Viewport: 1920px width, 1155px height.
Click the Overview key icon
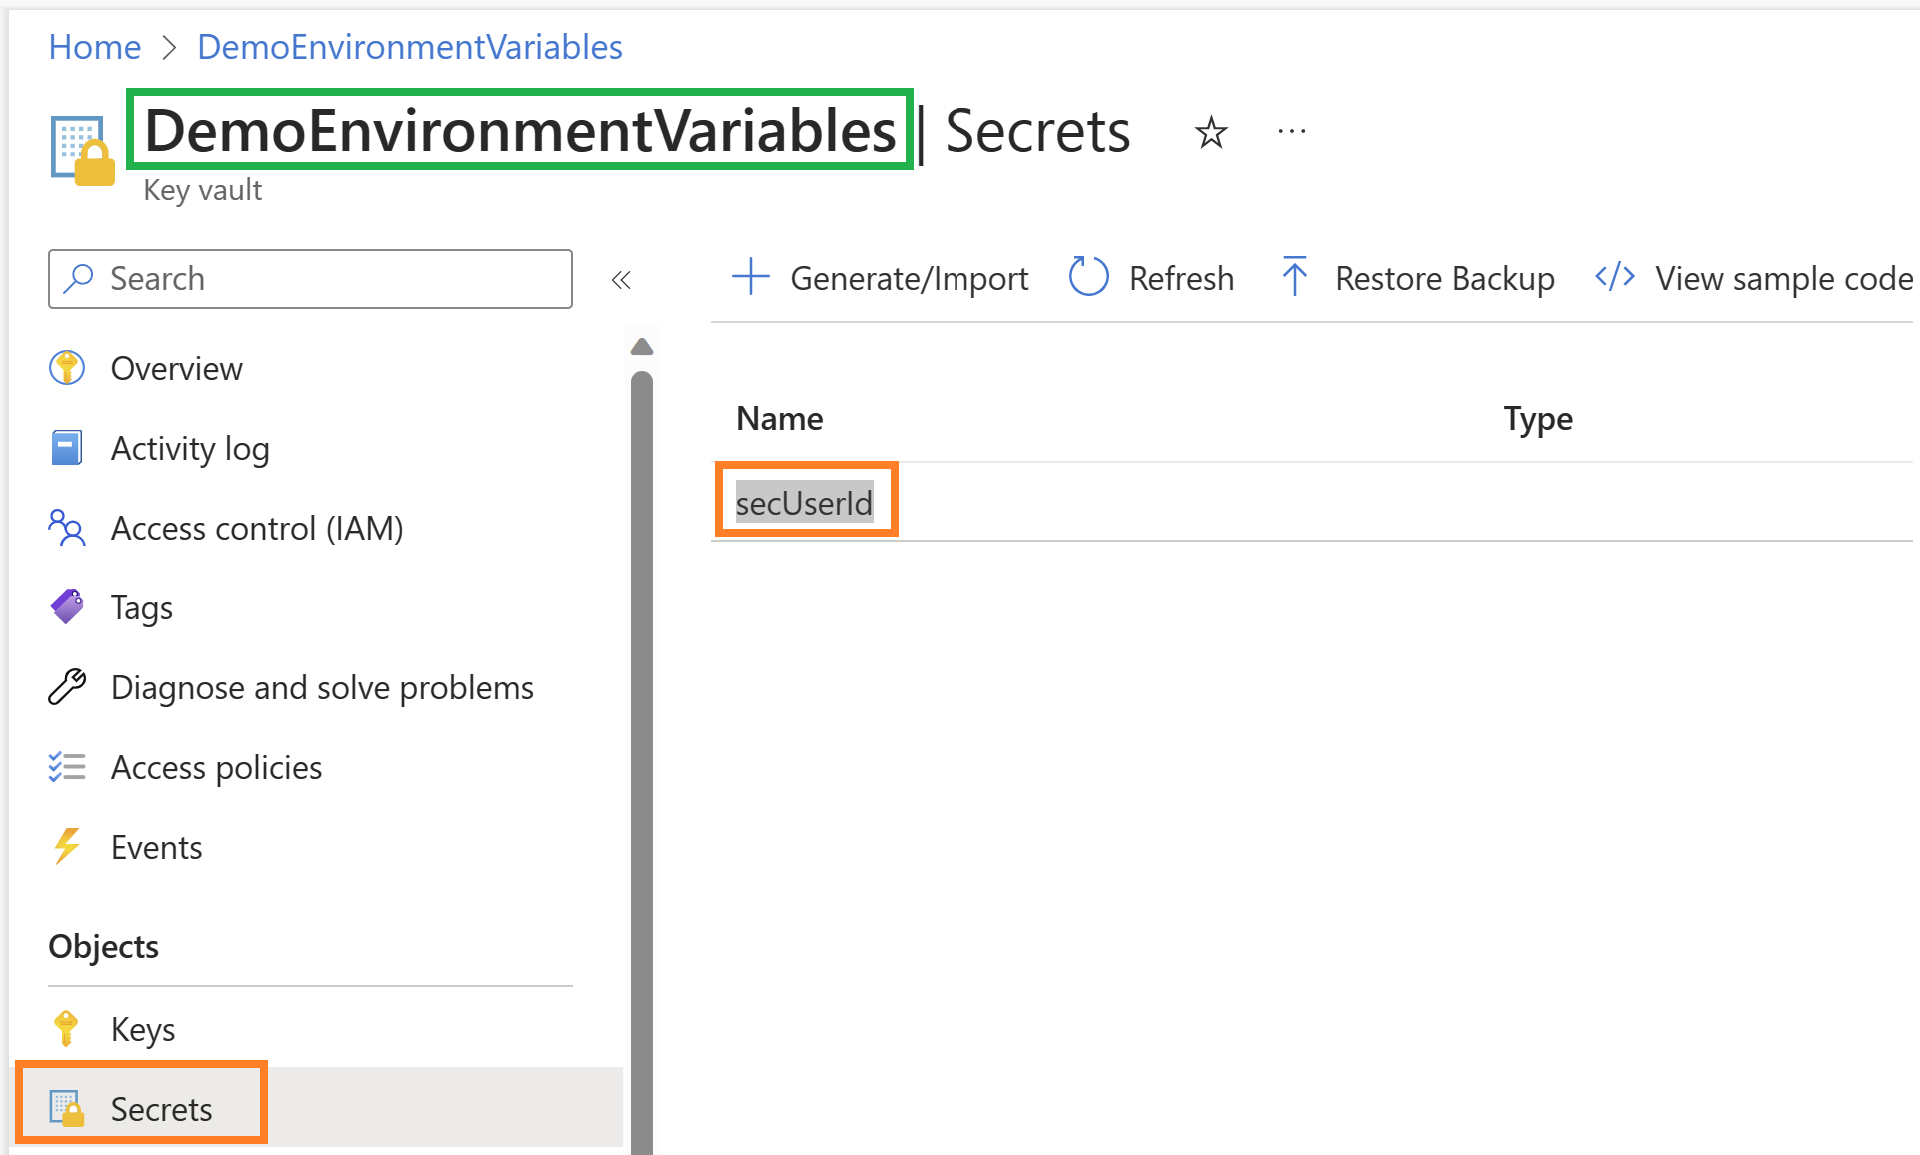[x=67, y=368]
